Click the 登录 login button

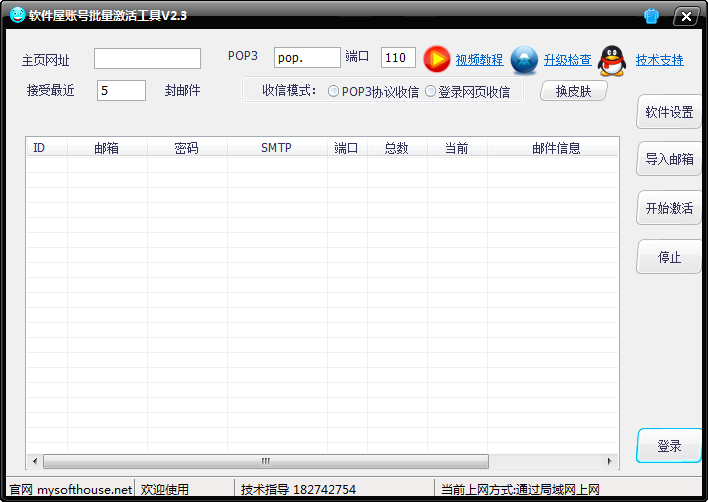click(669, 446)
